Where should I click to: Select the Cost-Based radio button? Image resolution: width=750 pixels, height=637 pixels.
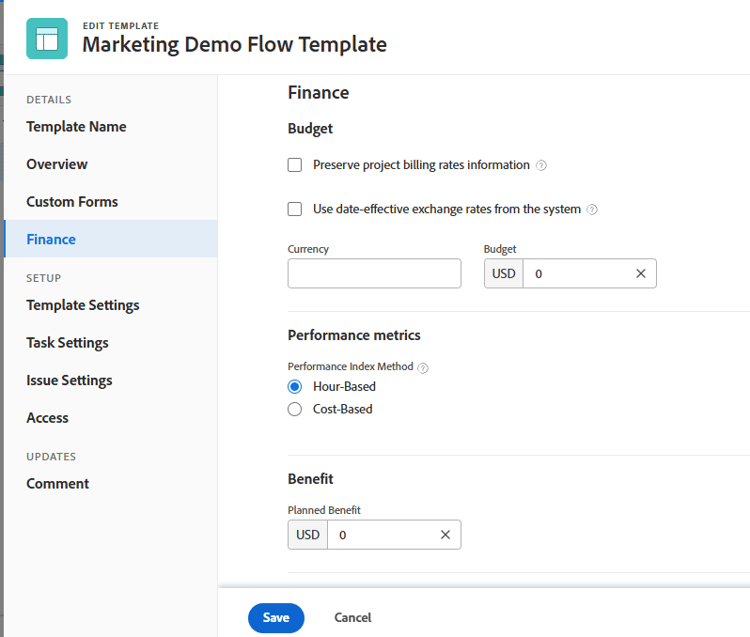pyautogui.click(x=295, y=409)
